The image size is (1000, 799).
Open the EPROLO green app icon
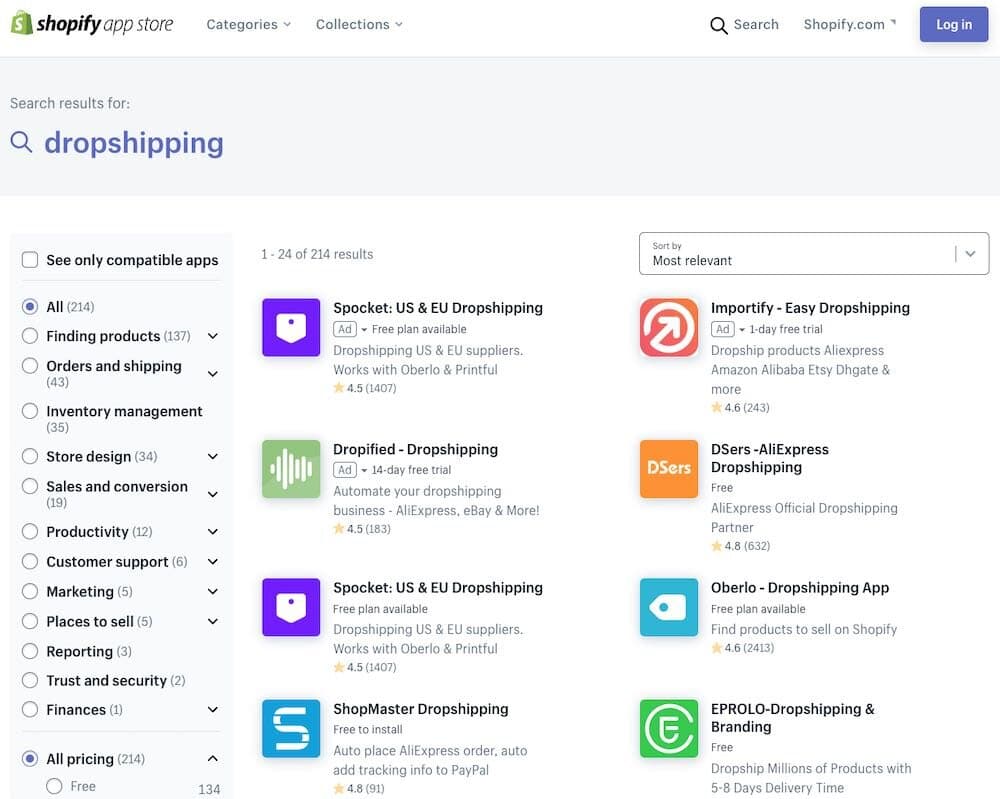point(668,728)
